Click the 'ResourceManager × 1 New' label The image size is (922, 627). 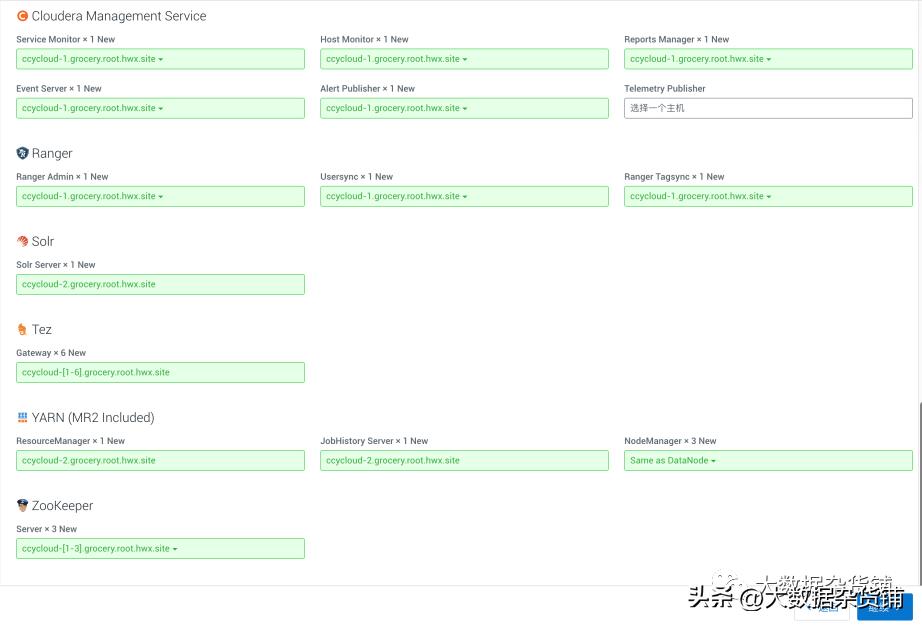pyautogui.click(x=70, y=441)
